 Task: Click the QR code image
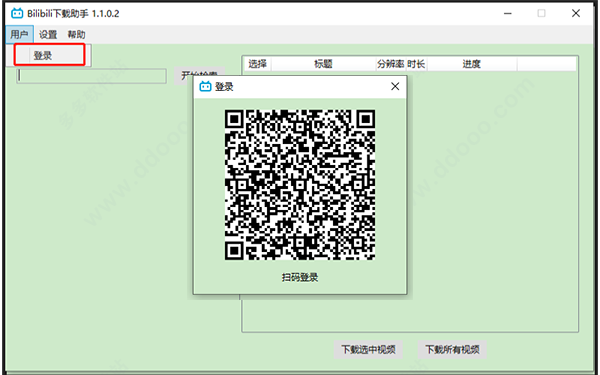click(300, 185)
